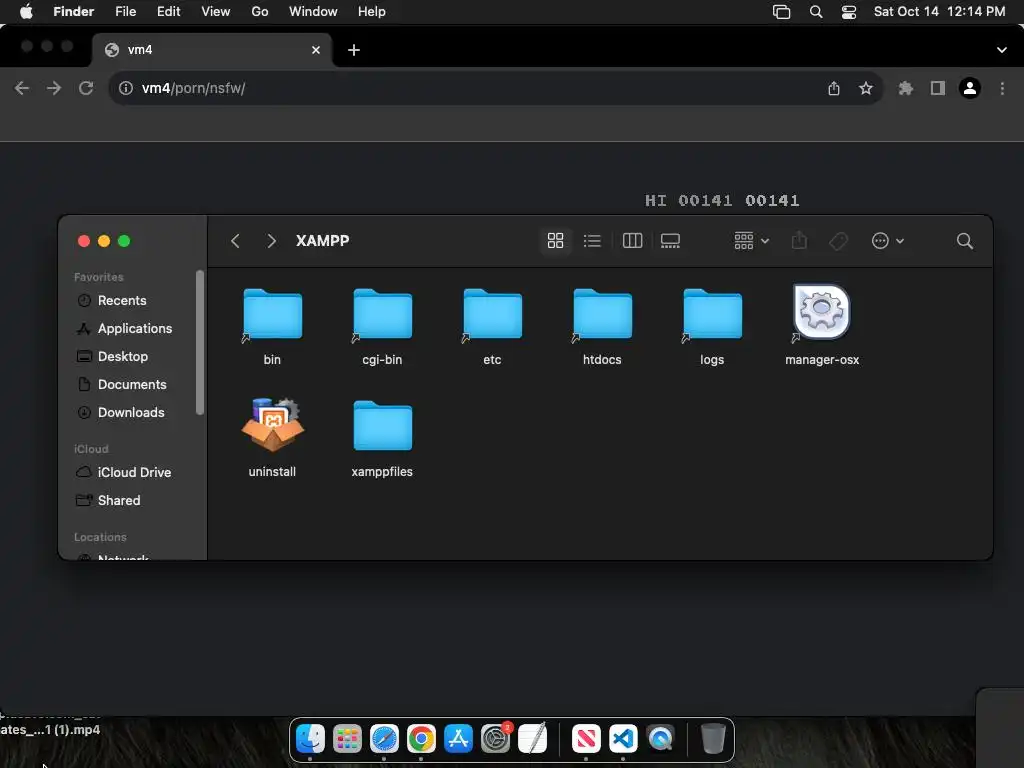Open the Window menu
Viewport: 1024px width, 768px height.
click(313, 12)
